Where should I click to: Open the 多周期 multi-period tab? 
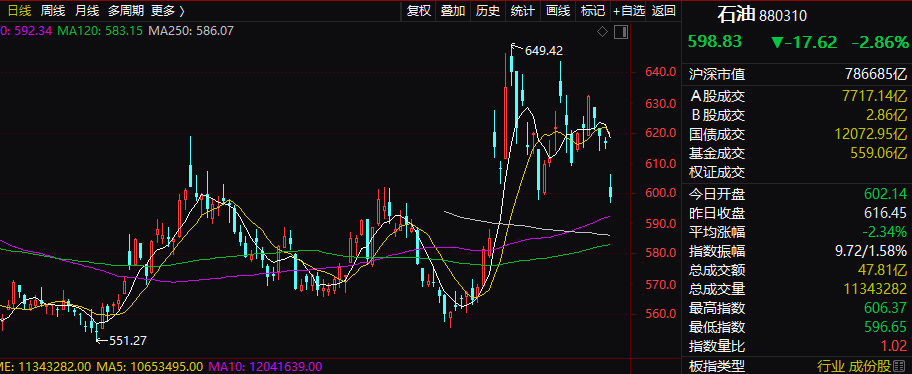click(x=125, y=10)
